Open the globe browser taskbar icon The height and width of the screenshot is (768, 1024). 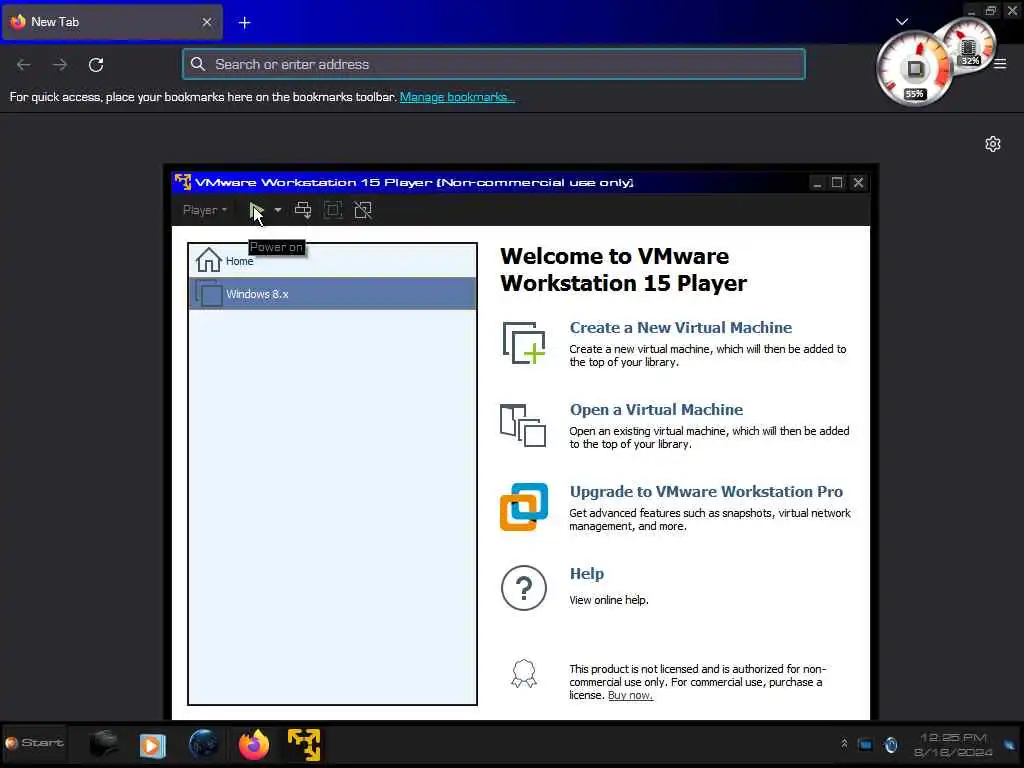(x=204, y=744)
